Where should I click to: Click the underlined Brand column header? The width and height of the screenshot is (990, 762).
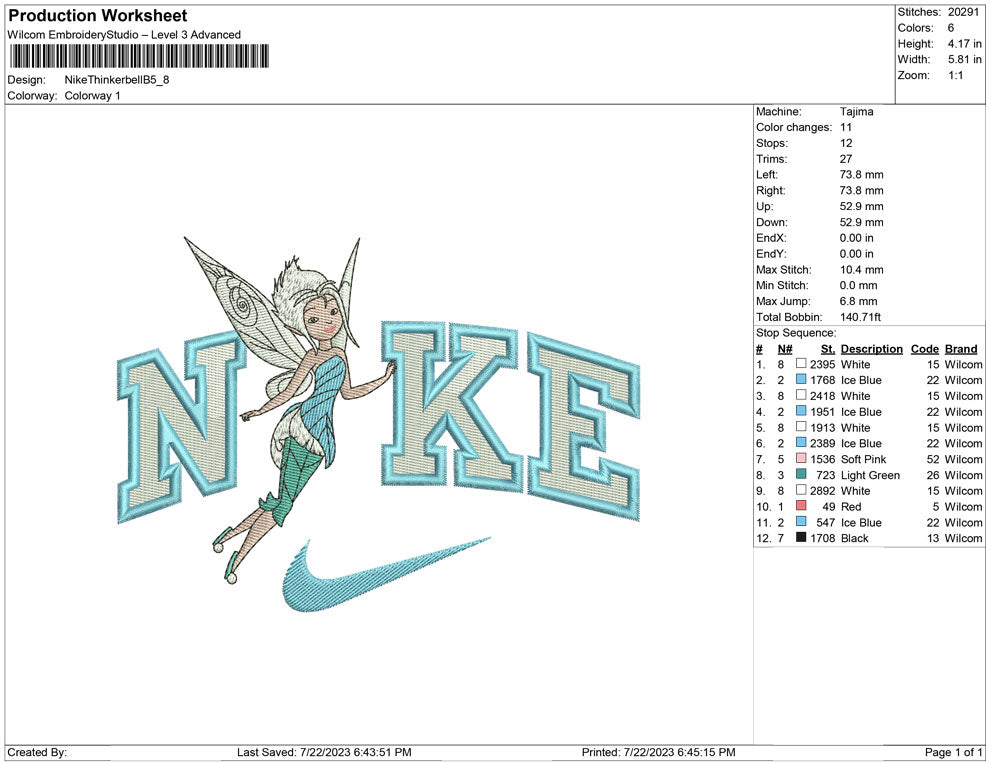pyautogui.click(x=961, y=349)
